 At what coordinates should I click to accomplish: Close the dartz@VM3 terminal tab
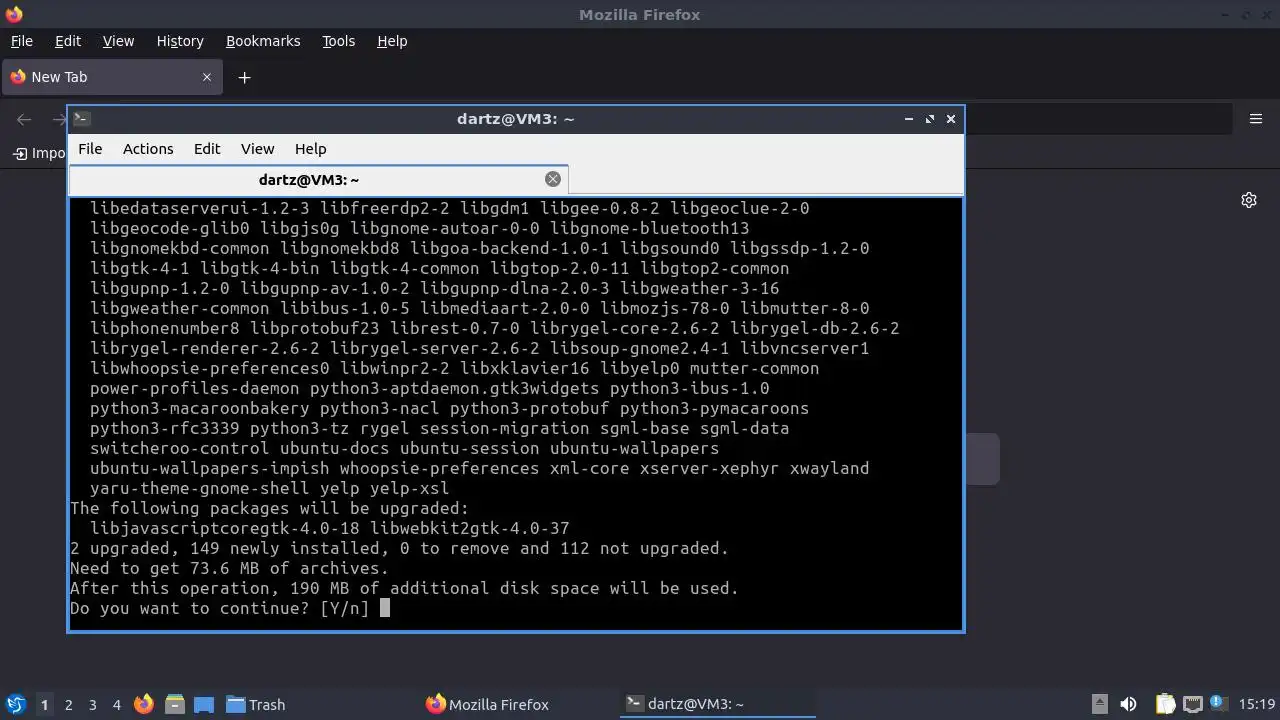pyautogui.click(x=553, y=179)
